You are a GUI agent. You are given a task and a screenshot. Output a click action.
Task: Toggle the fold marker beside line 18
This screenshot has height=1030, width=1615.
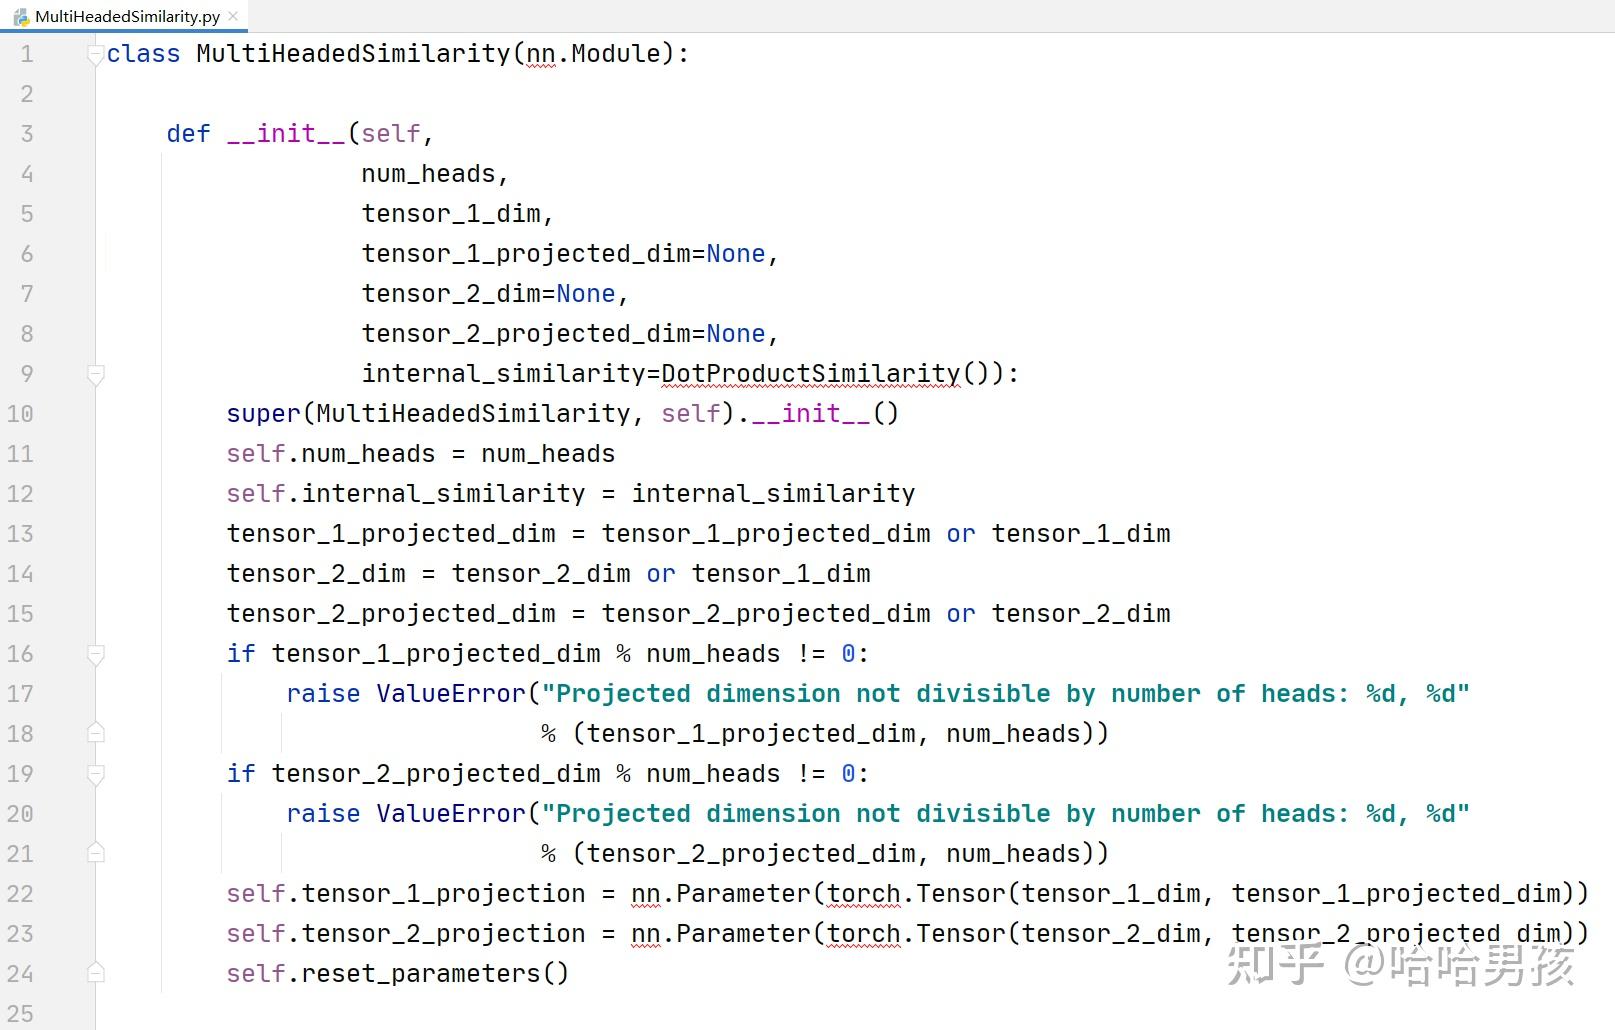tap(96, 733)
